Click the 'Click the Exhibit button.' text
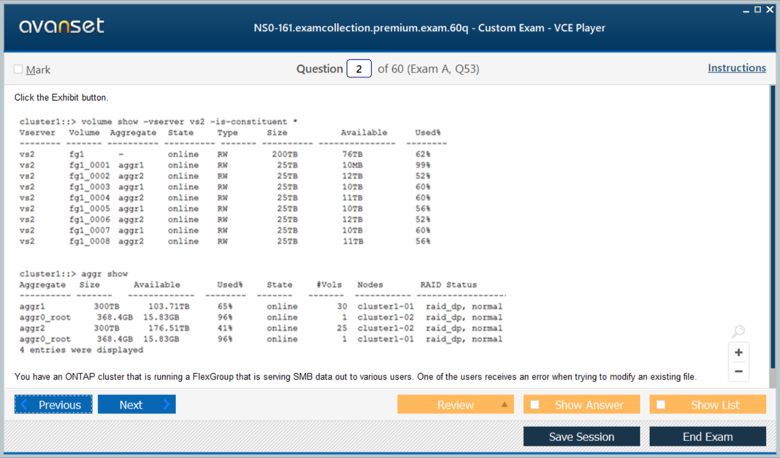Image resolution: width=780 pixels, height=458 pixels. pyautogui.click(x=61, y=97)
